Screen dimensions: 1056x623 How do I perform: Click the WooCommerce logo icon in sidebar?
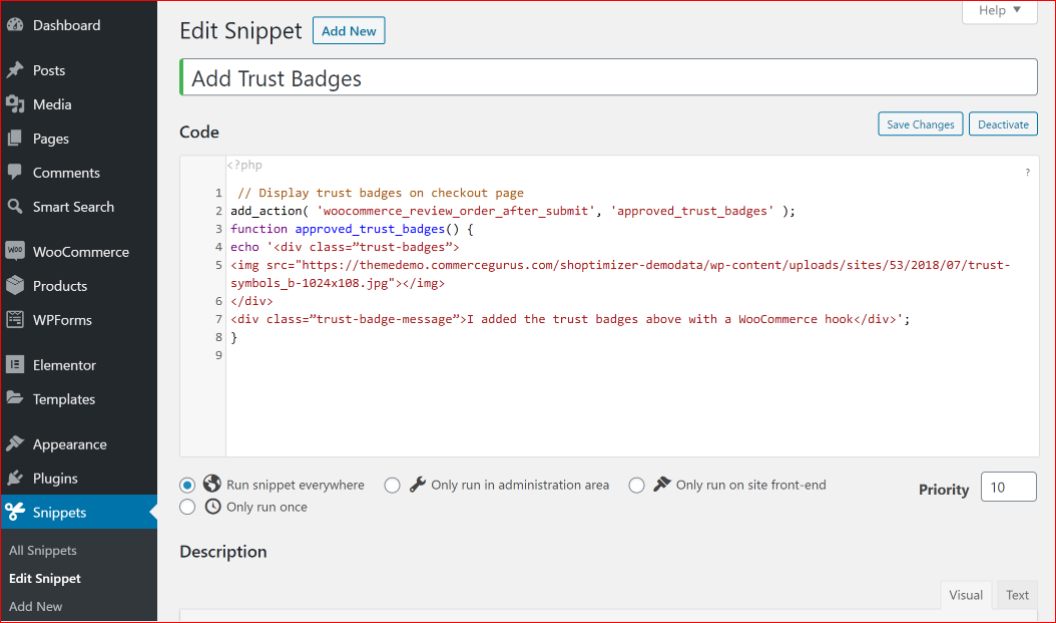tap(15, 251)
